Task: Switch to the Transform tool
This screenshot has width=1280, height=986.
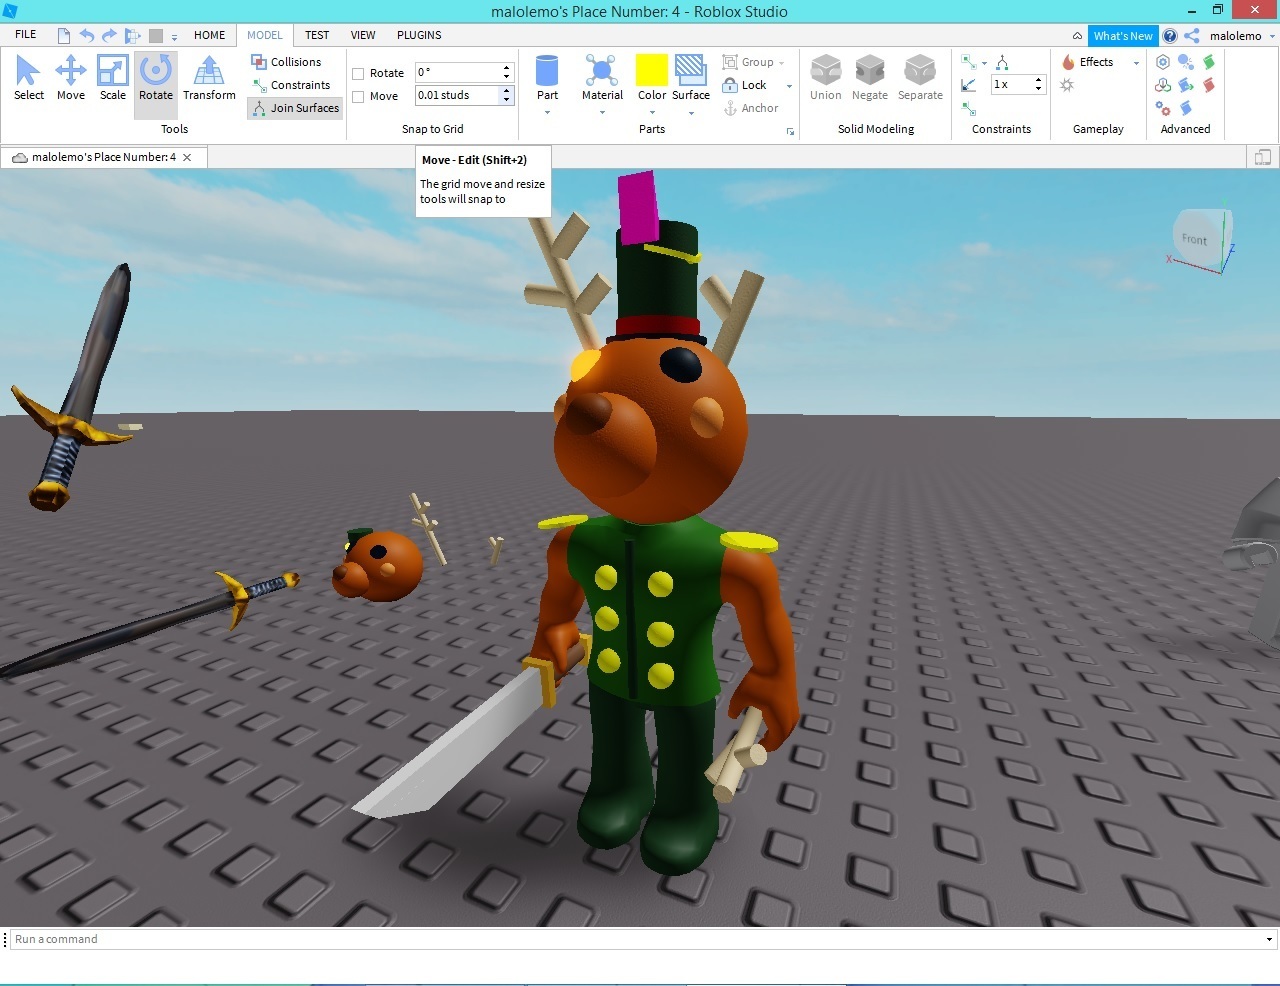Action: [209, 78]
